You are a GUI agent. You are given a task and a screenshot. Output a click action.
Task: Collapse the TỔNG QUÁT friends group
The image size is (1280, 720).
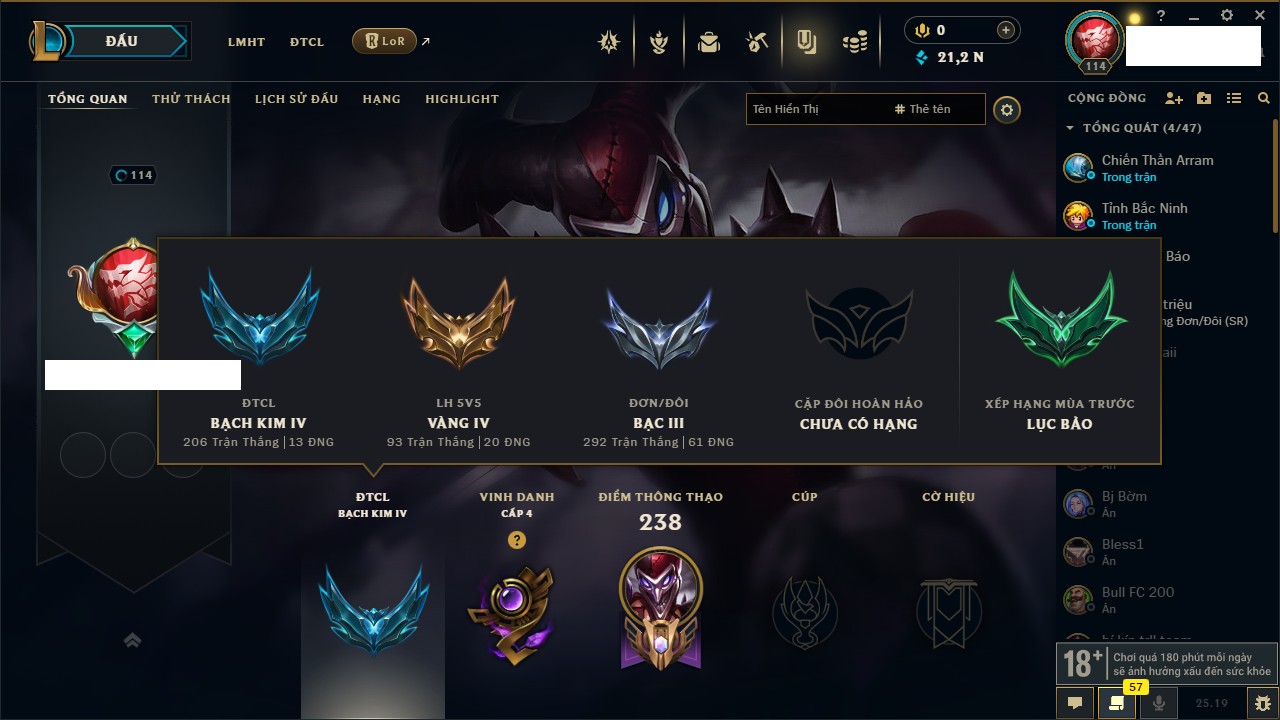[1070, 128]
